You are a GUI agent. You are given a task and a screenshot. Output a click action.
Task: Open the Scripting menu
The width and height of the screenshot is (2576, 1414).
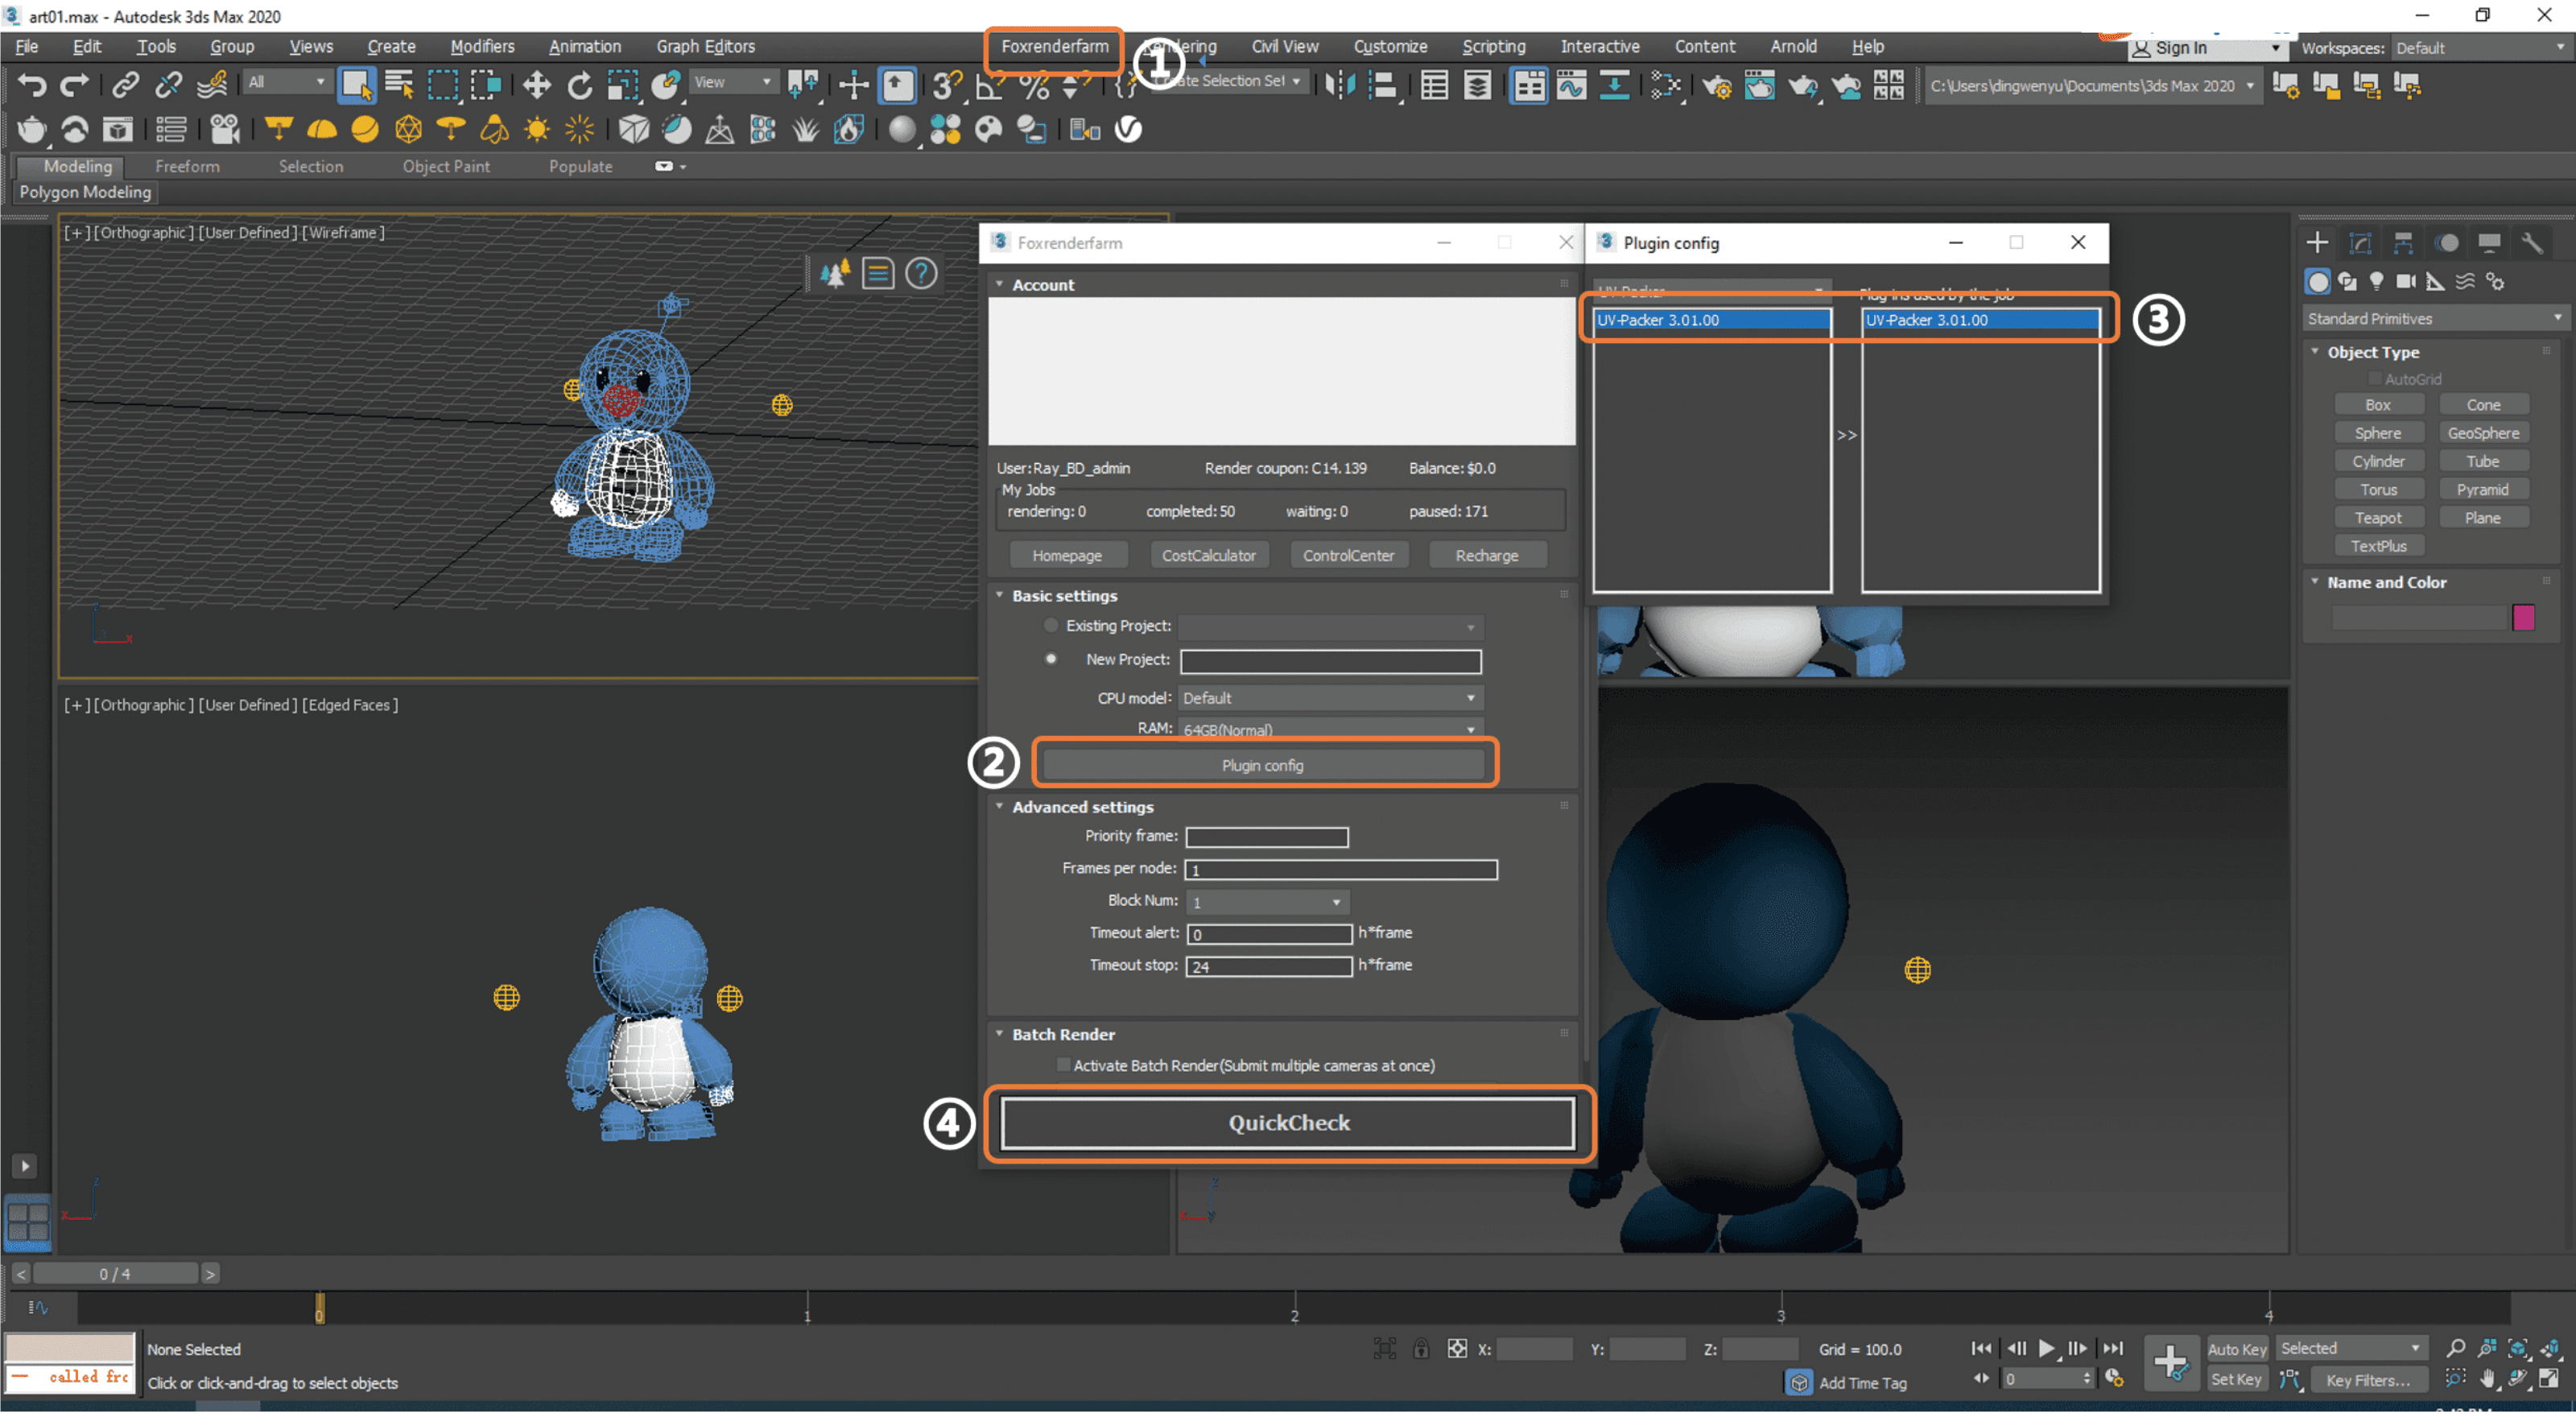(1493, 46)
